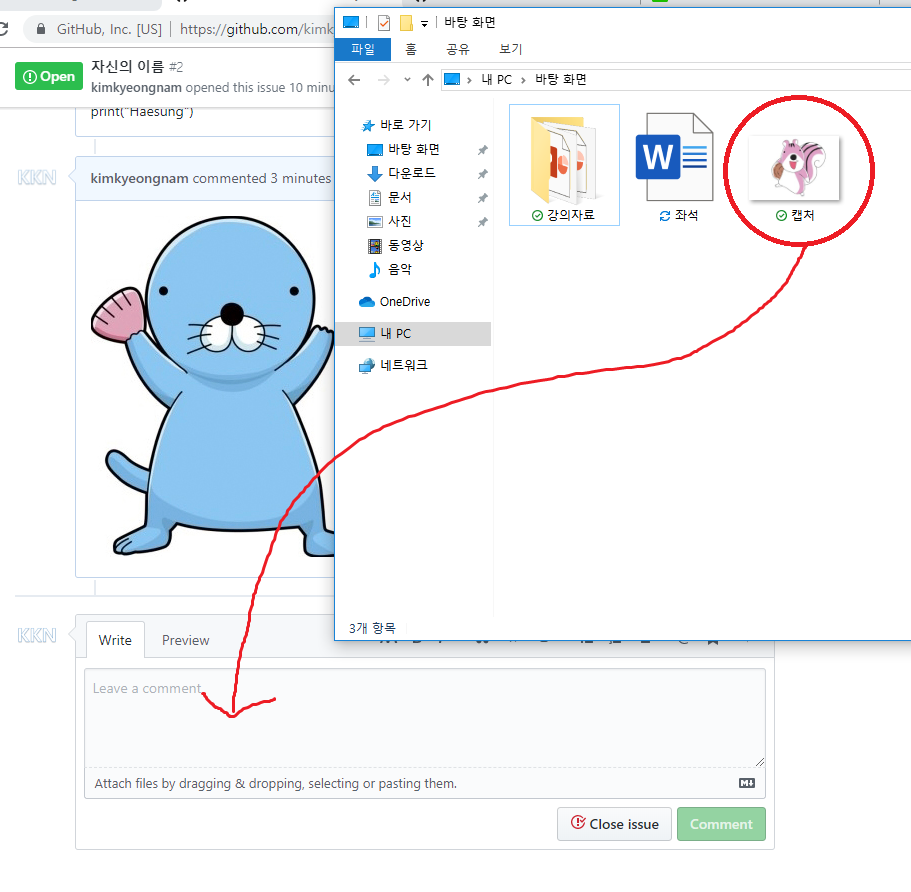Unpin 다운로드 from Quick access
Viewport: 911px width, 892px height.
[481, 173]
